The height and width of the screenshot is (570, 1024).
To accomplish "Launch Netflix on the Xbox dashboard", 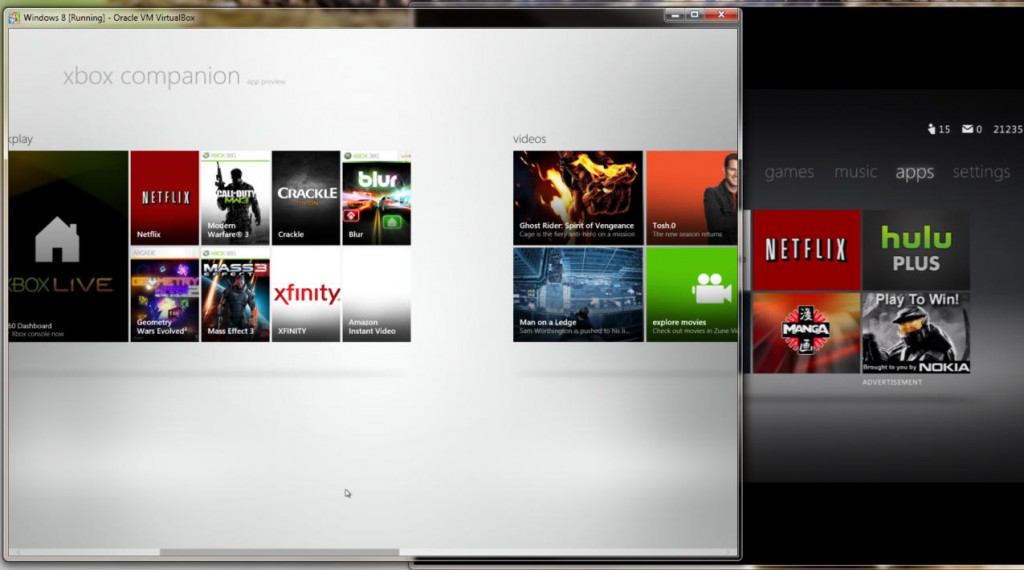I will [807, 250].
